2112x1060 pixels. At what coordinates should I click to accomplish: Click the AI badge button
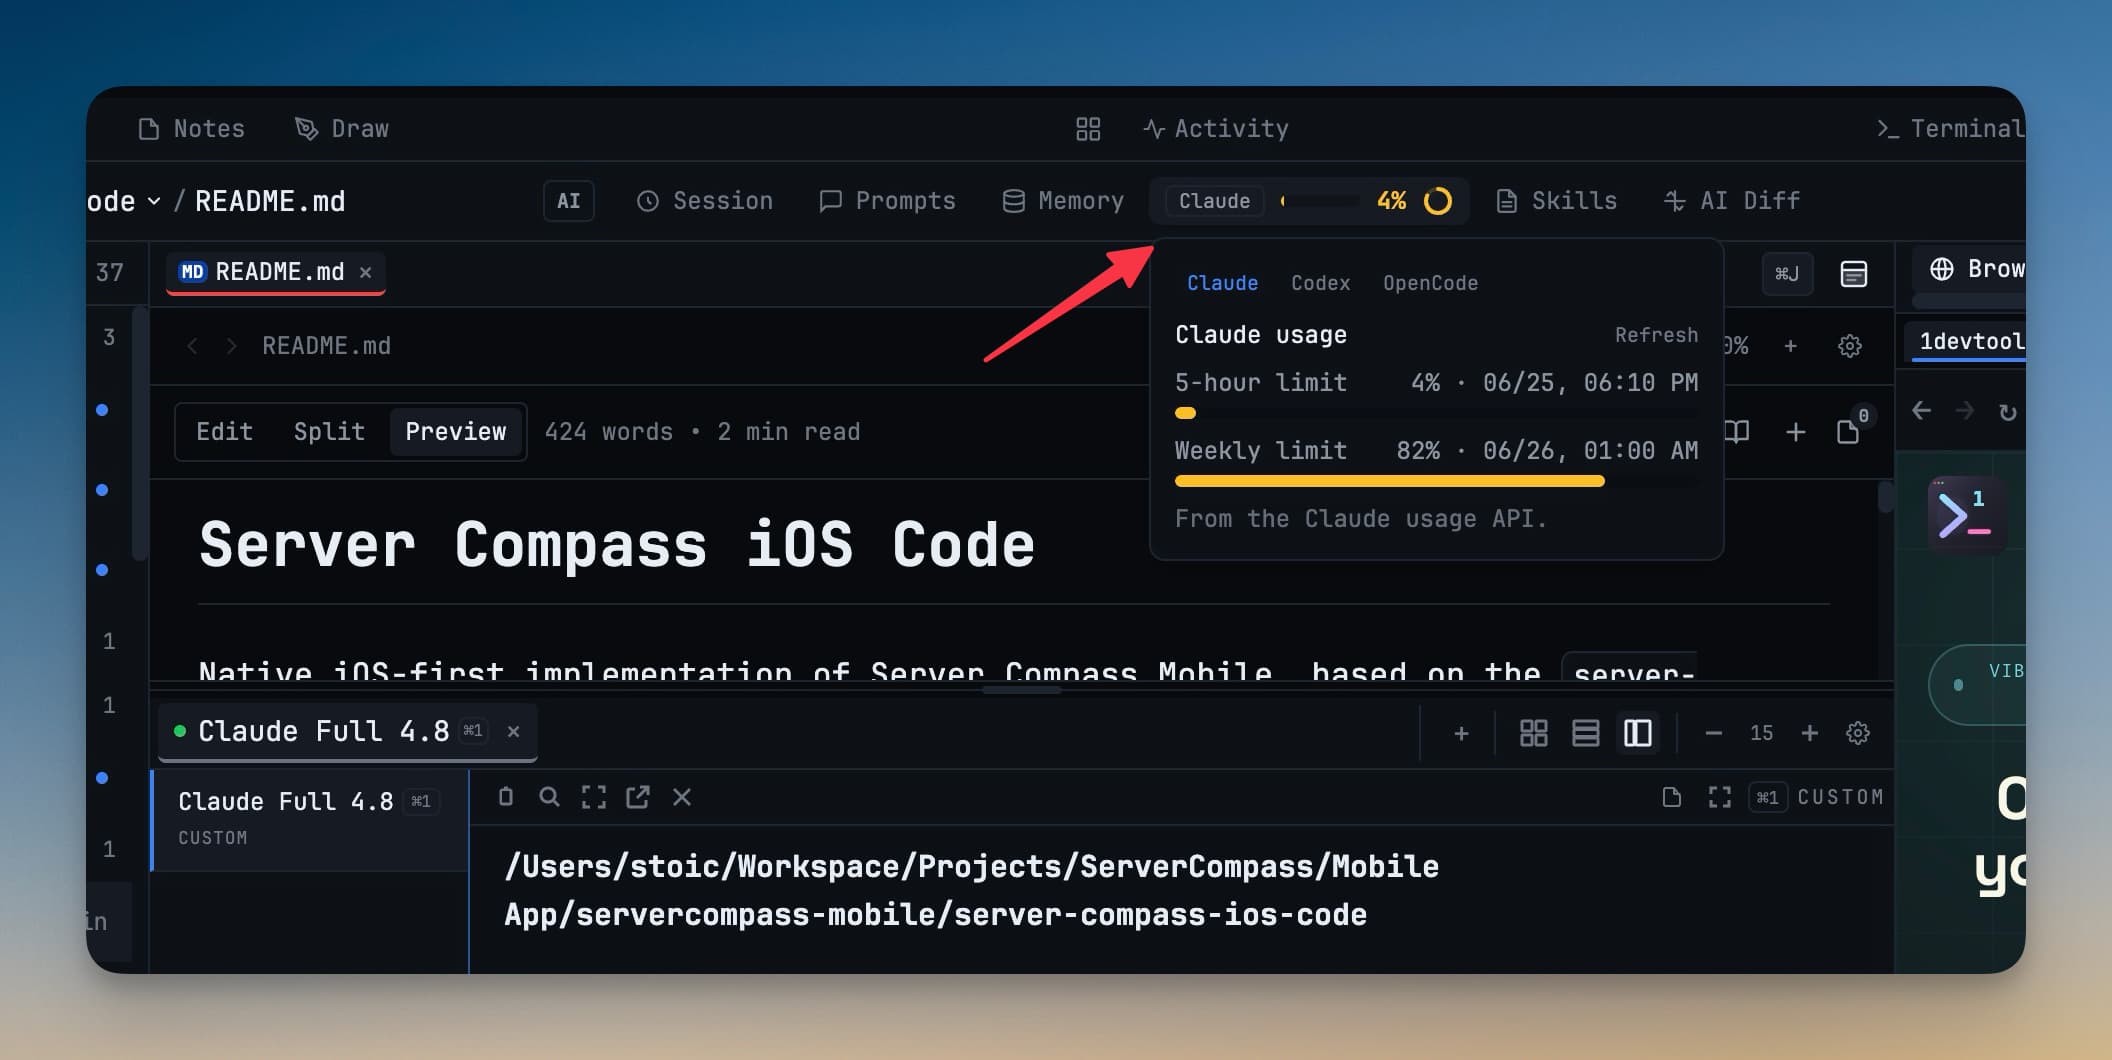coord(568,201)
